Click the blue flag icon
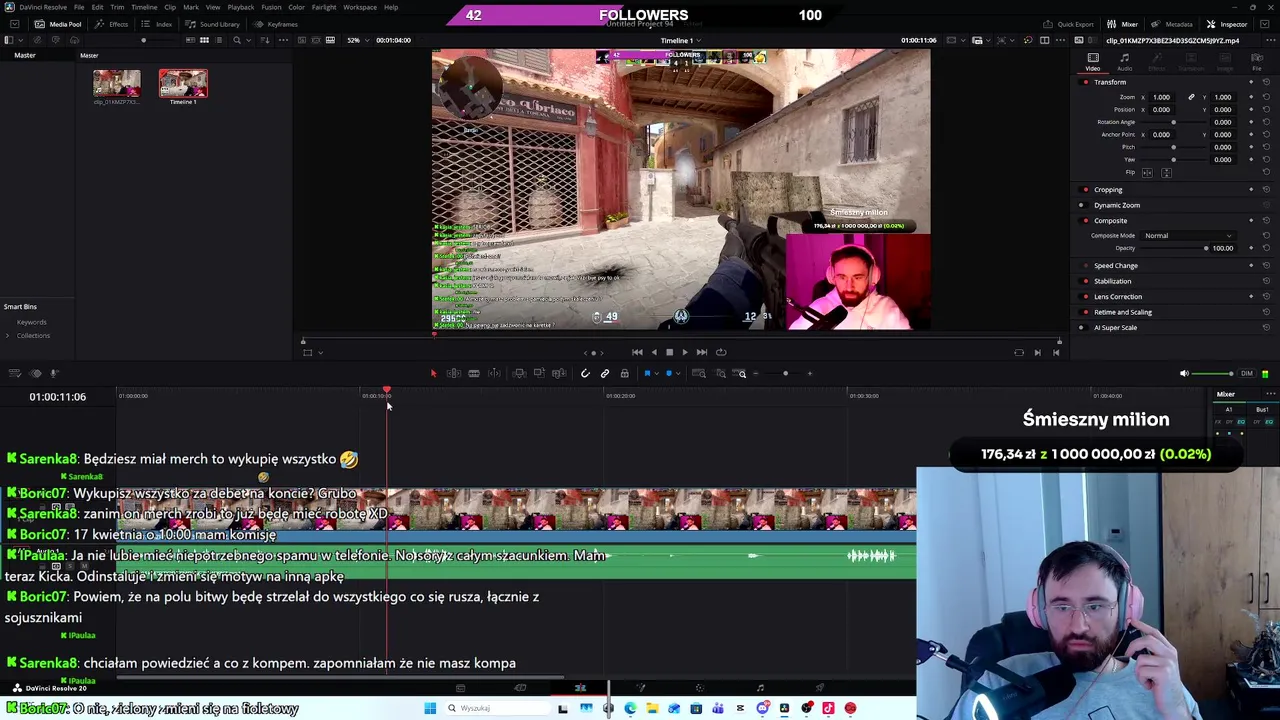Viewport: 1280px width, 720px height. [647, 373]
